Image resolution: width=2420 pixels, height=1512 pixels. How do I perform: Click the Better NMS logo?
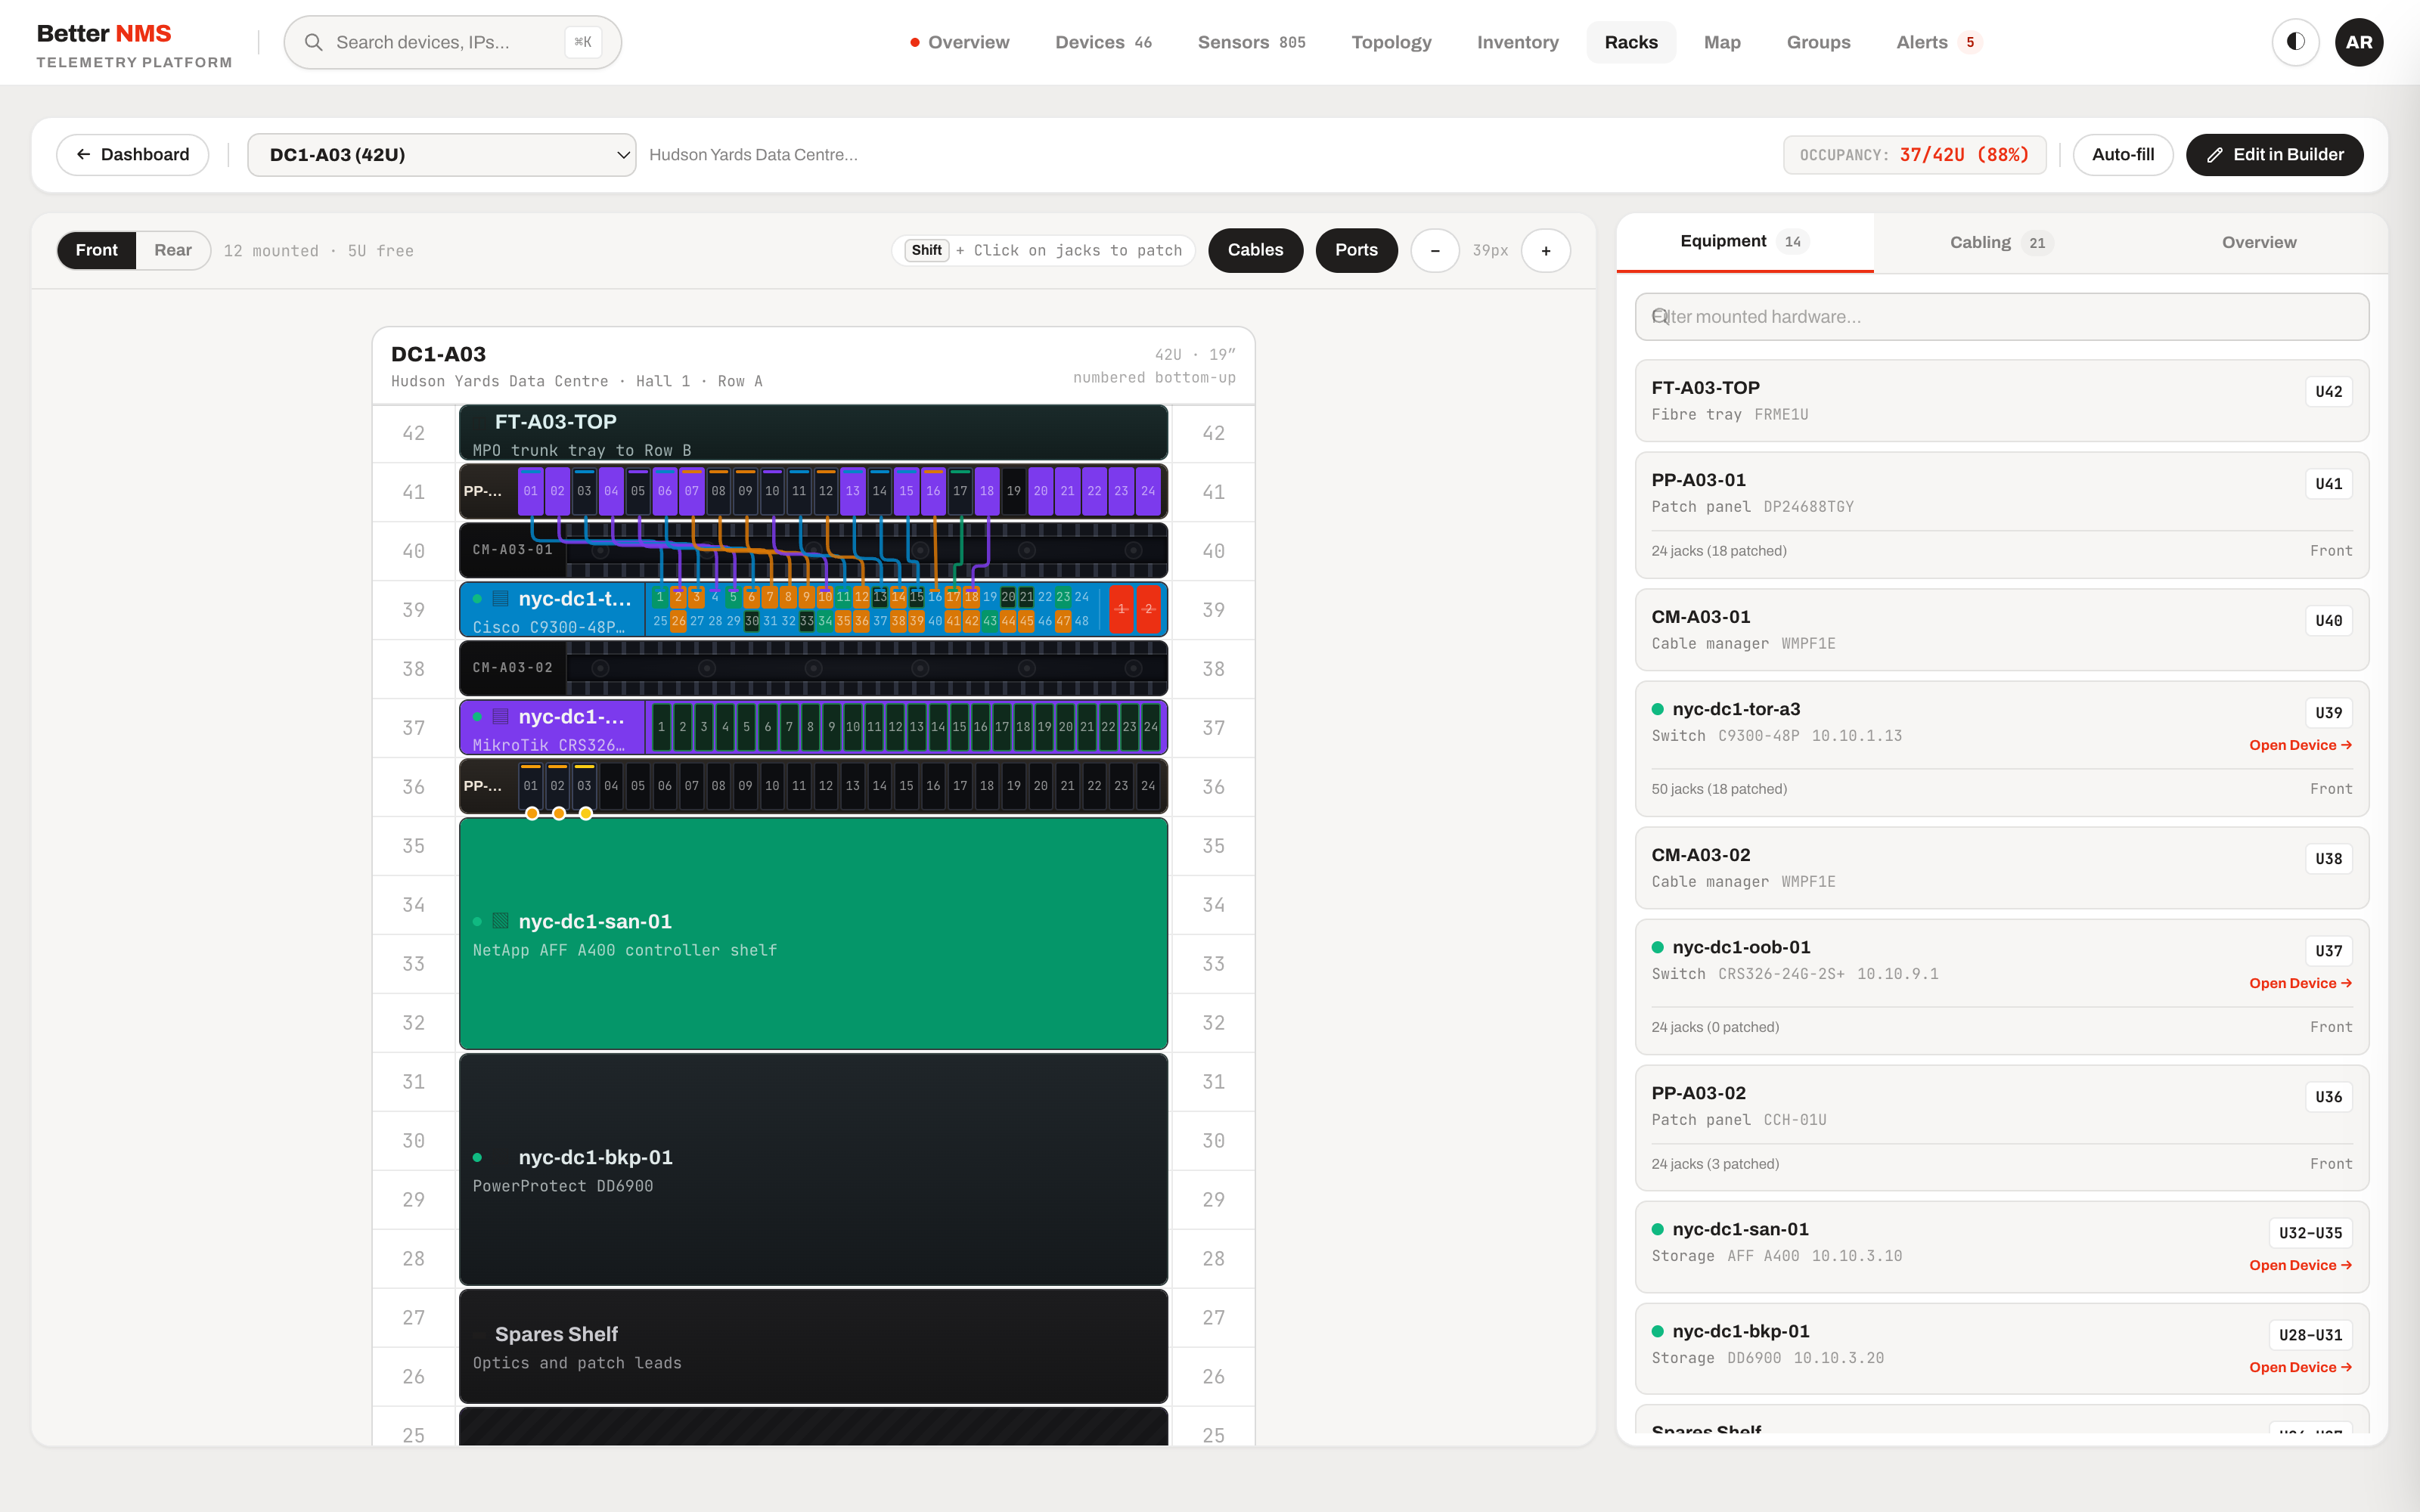[x=134, y=45]
